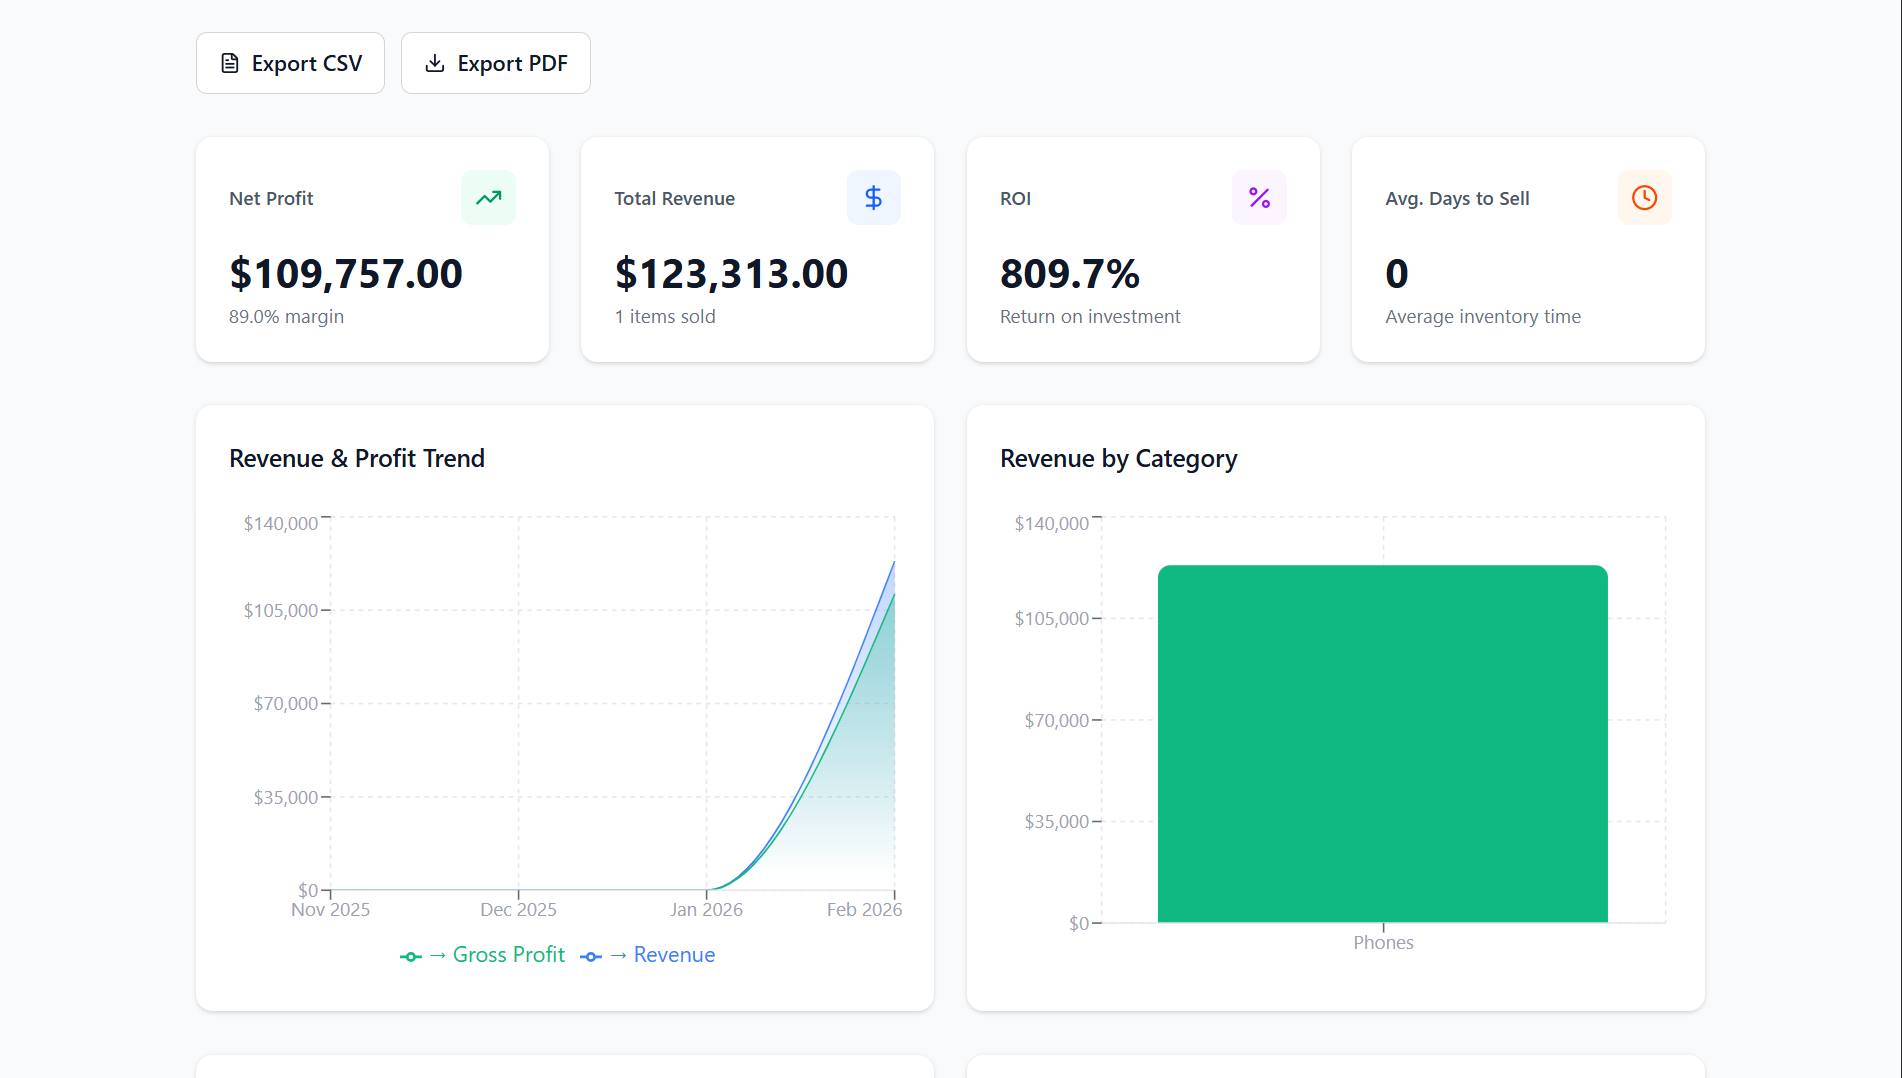Image resolution: width=1902 pixels, height=1078 pixels.
Task: Click the blue dollar sign Total Revenue icon
Action: tap(873, 198)
